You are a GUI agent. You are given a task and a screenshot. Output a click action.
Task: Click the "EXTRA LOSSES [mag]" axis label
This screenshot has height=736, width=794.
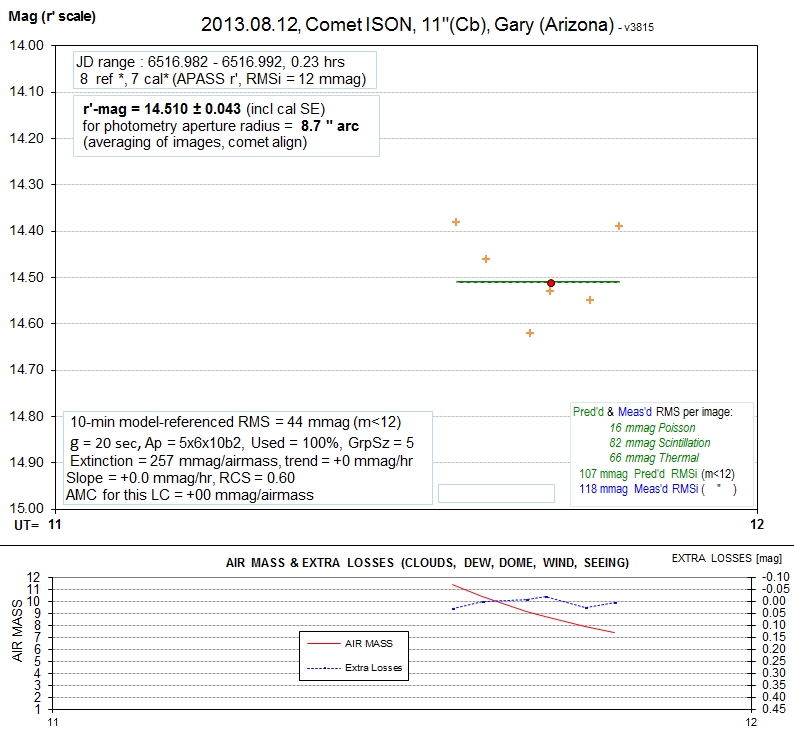727,558
